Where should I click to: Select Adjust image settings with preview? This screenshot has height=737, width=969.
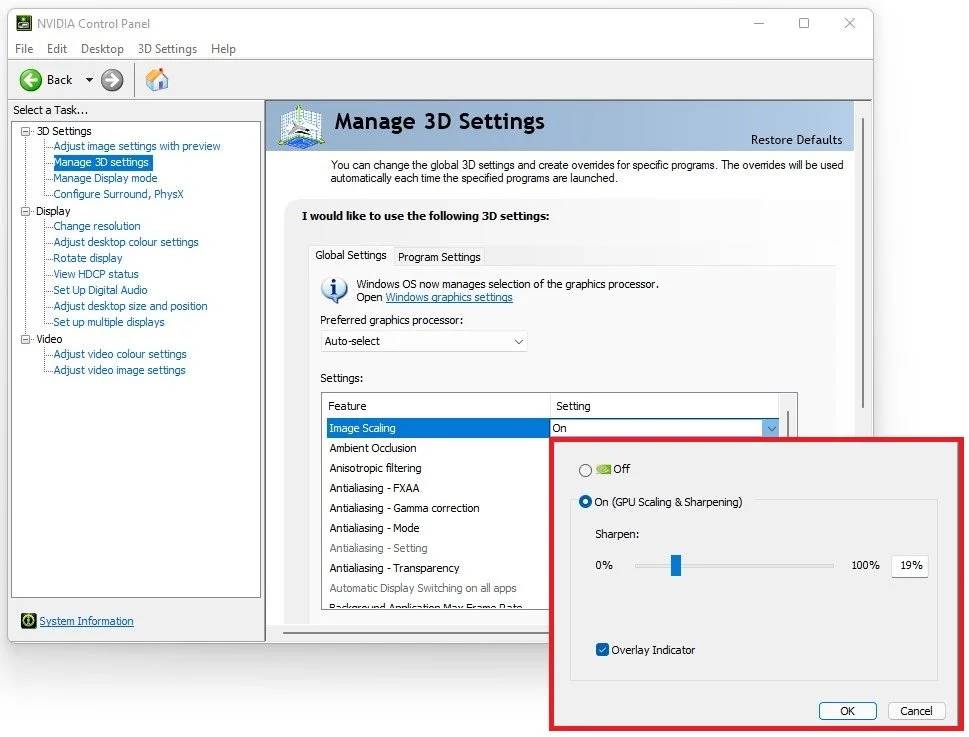[x=137, y=146]
